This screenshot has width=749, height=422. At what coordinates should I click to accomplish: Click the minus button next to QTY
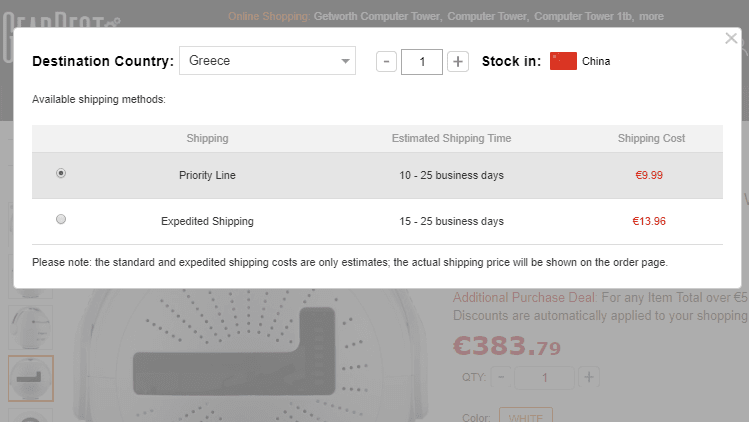pyautogui.click(x=501, y=377)
